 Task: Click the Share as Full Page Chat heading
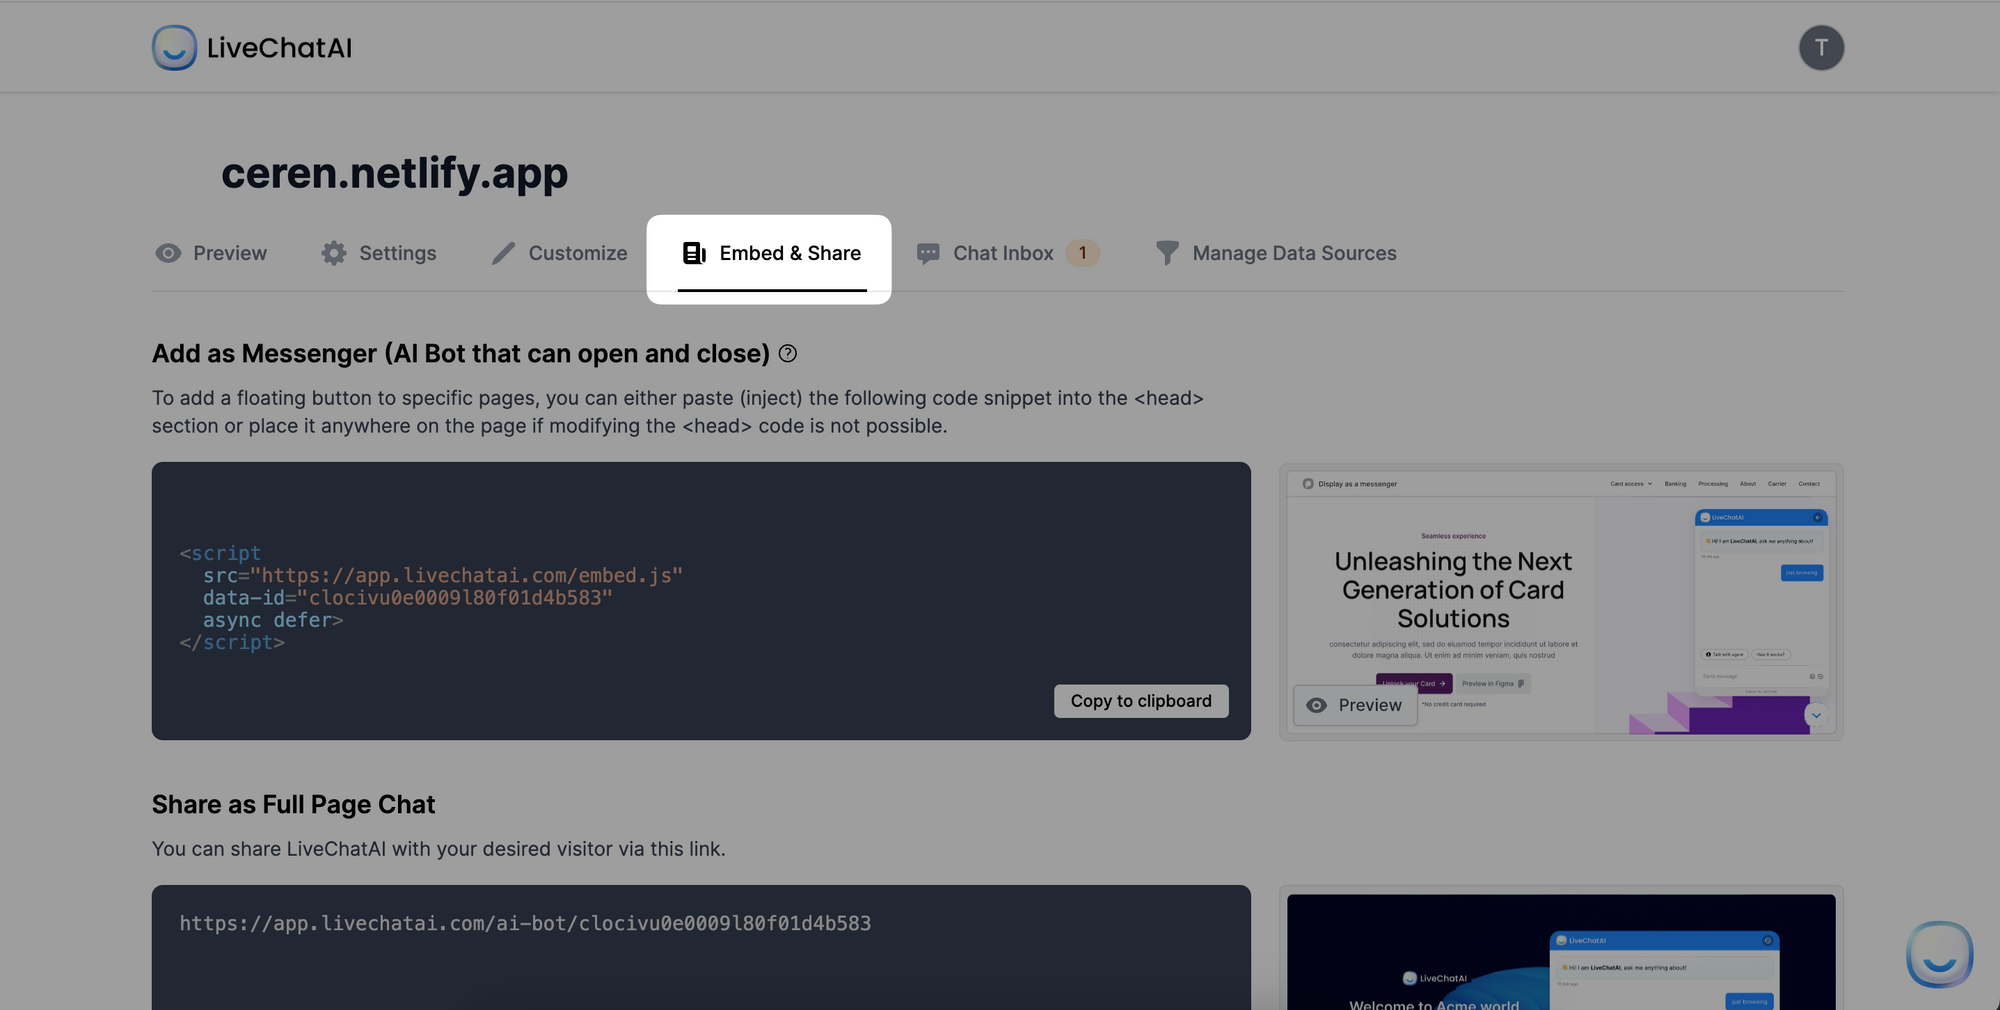click(293, 804)
